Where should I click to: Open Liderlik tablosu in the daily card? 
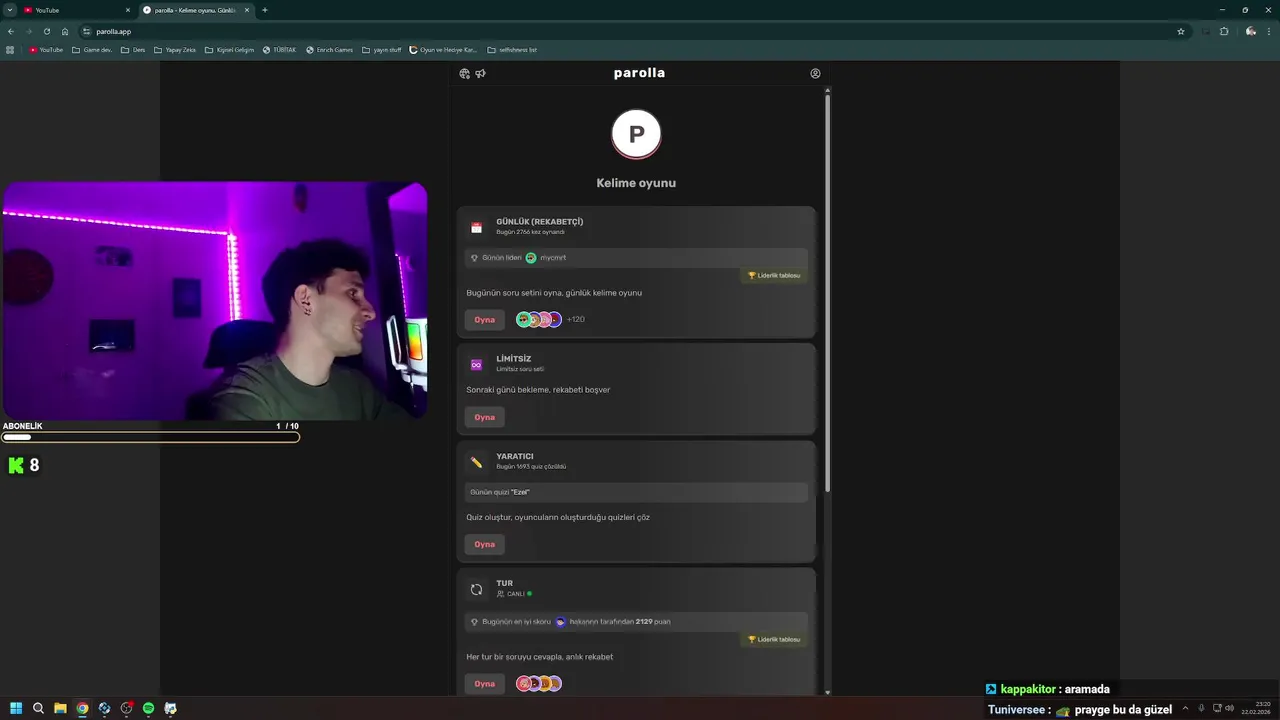click(x=774, y=275)
